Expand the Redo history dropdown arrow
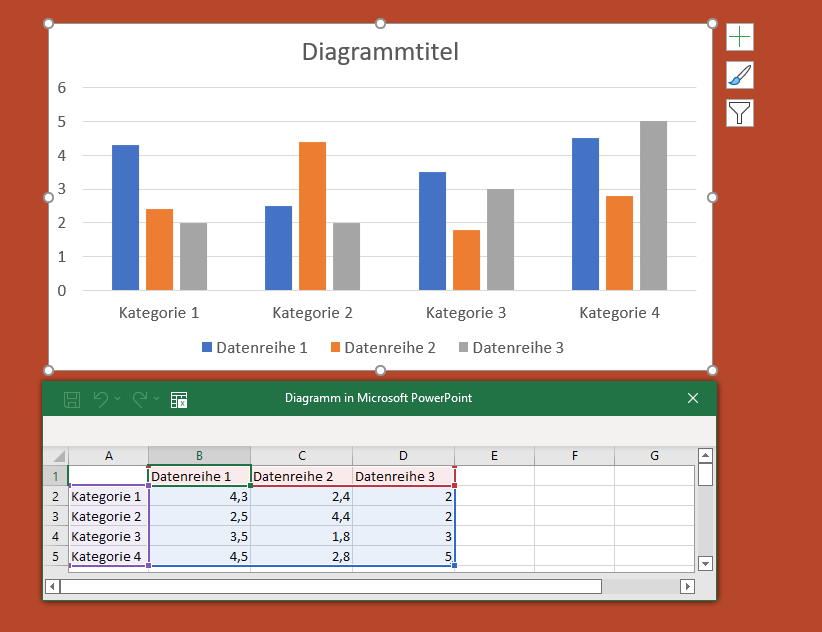 [157, 399]
